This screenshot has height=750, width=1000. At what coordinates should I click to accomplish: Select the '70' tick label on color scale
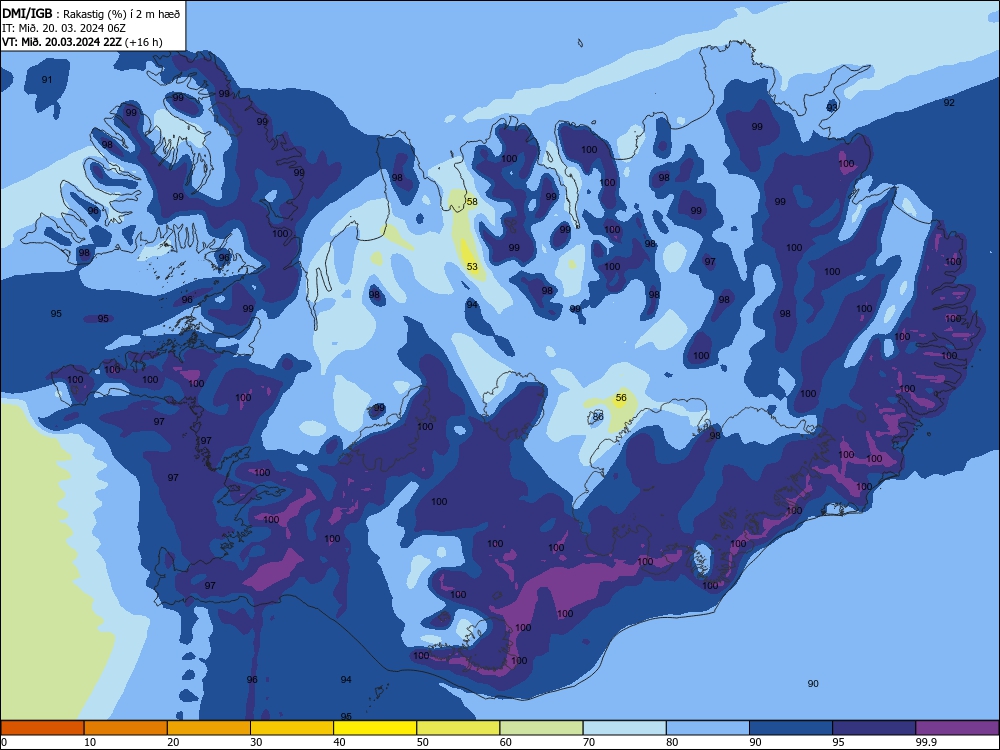click(x=589, y=742)
